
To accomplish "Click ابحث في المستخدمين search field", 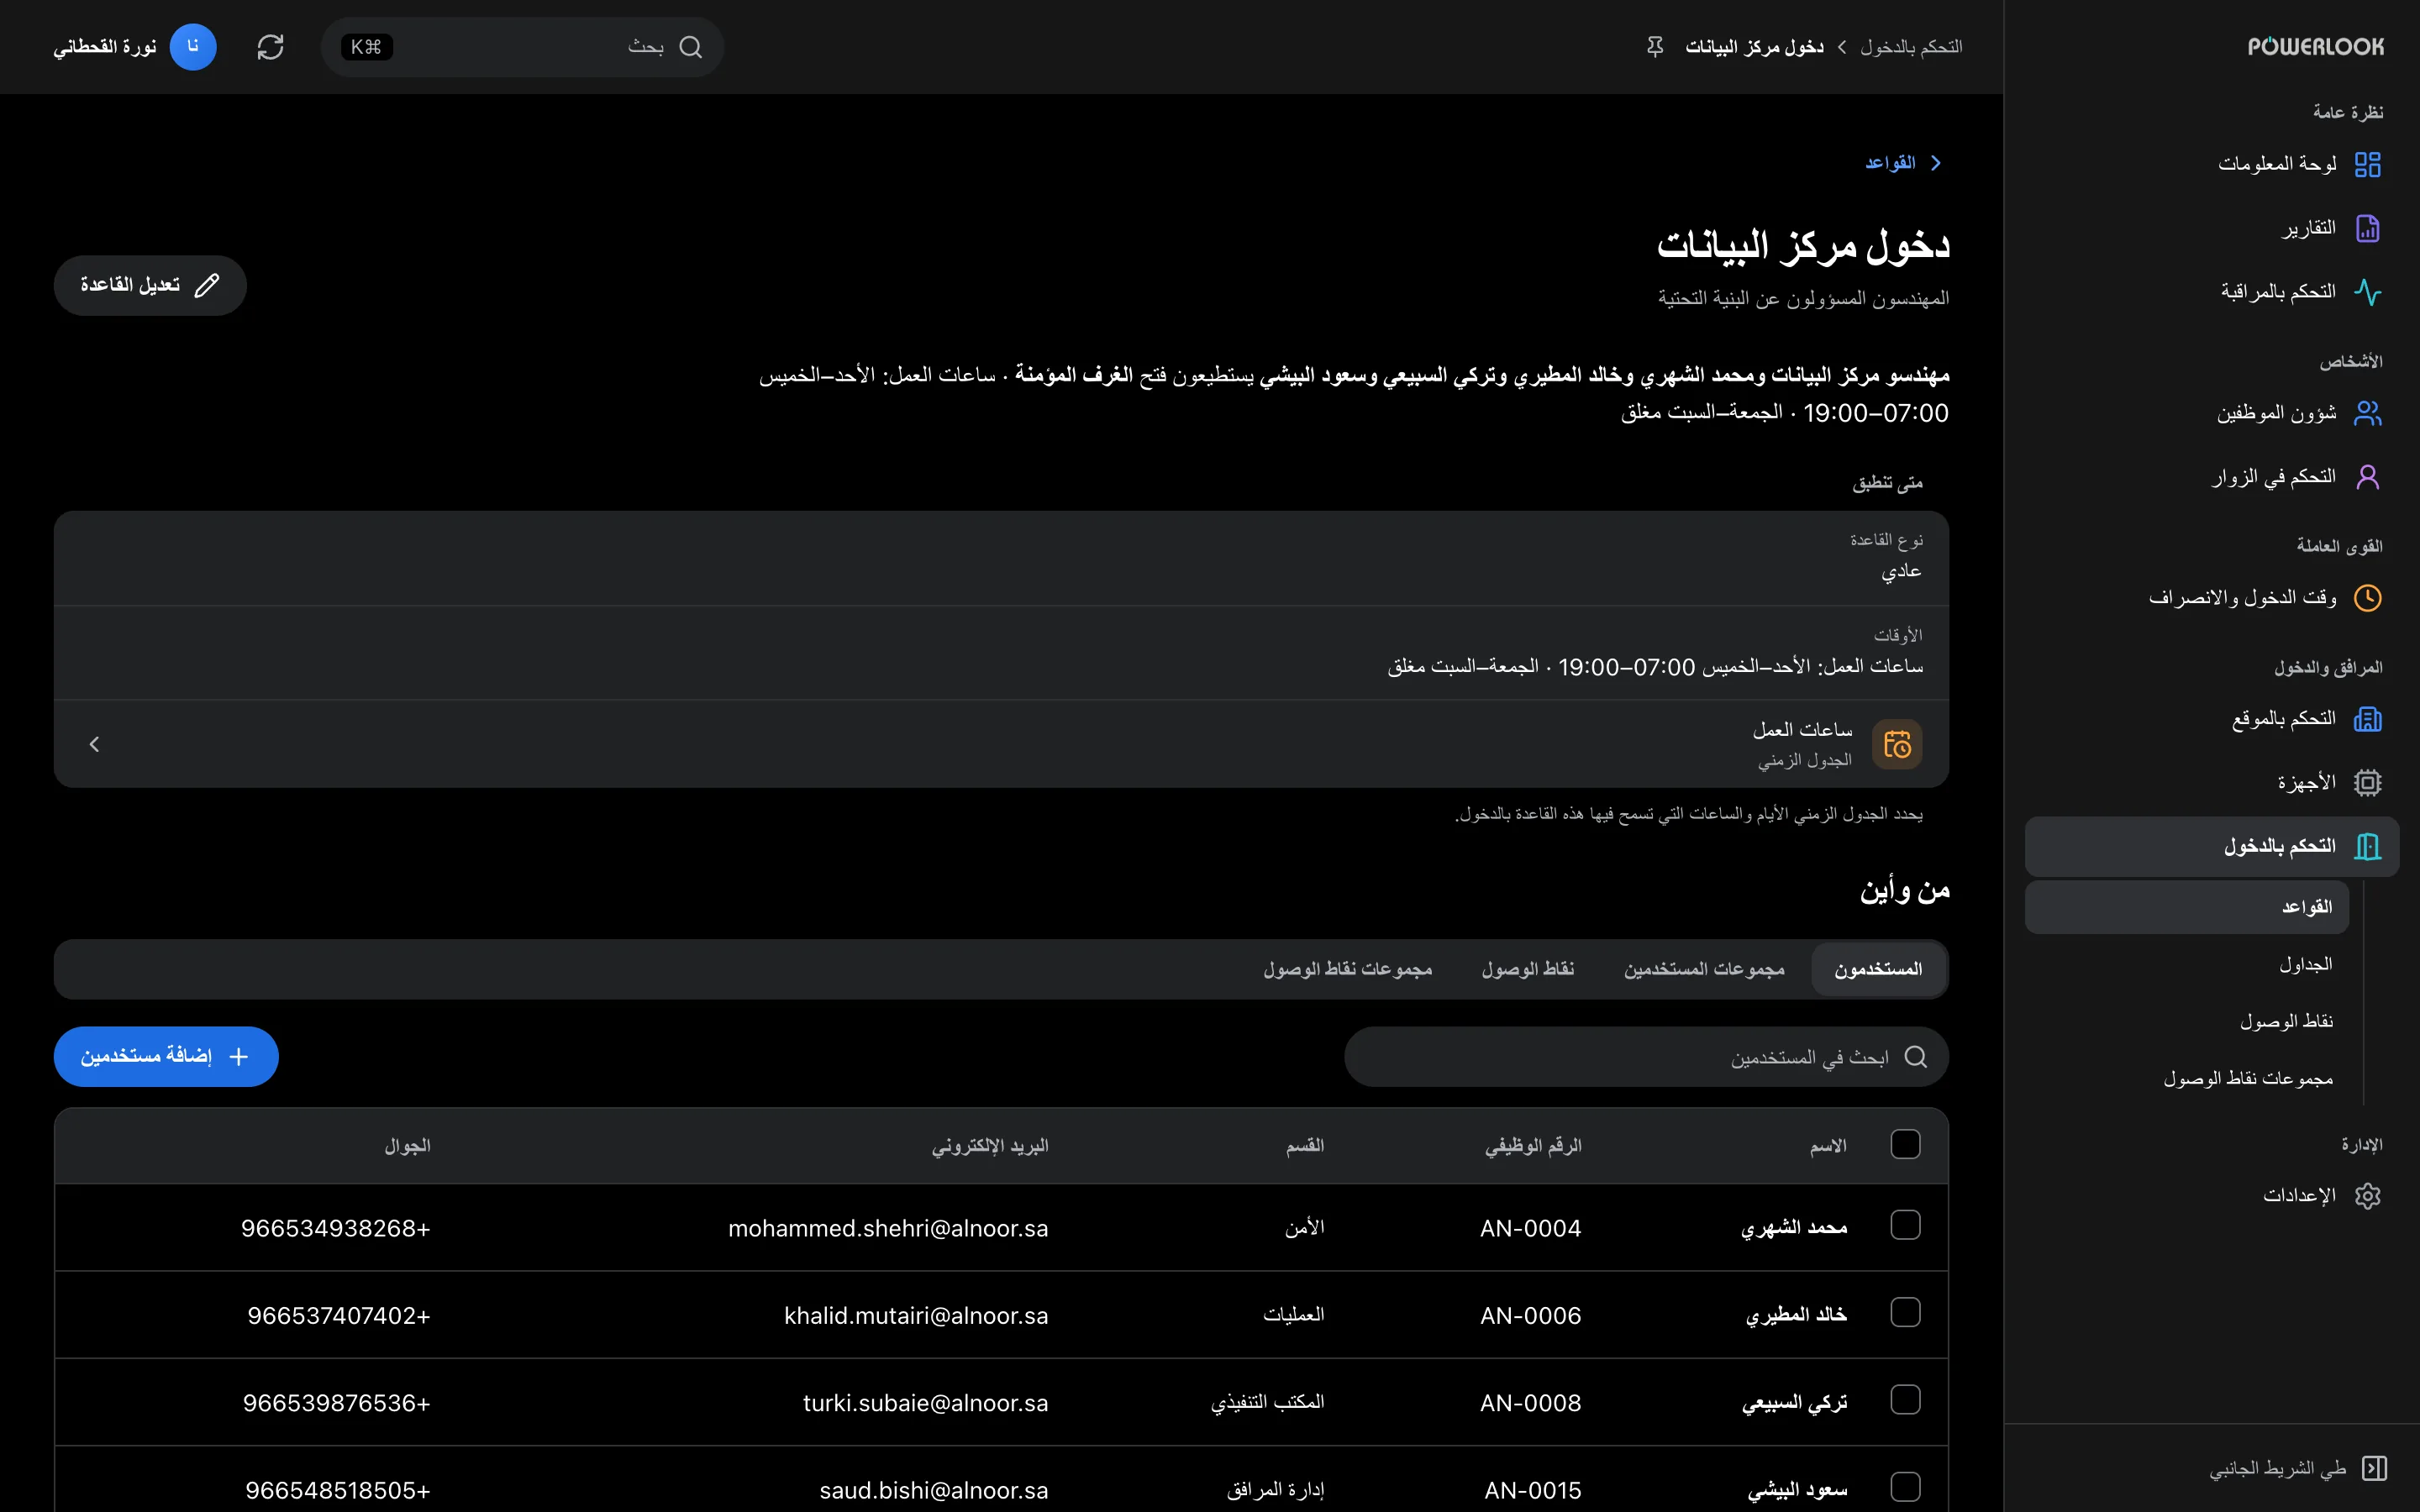I will click(x=1646, y=1057).
